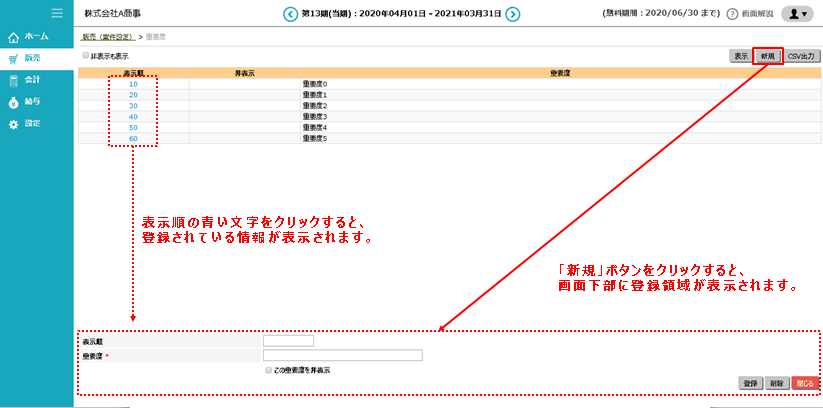
Task: Click 表示順 column header
Action: (134, 73)
